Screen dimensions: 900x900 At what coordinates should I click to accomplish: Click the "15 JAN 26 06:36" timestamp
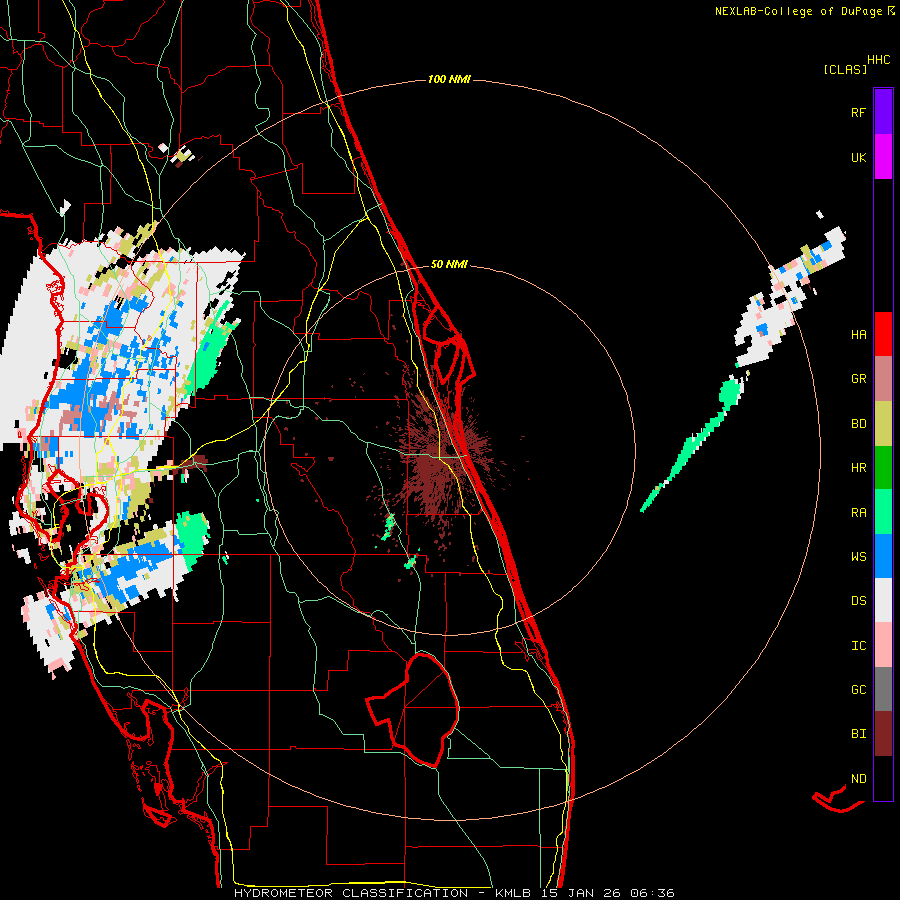click(607, 893)
